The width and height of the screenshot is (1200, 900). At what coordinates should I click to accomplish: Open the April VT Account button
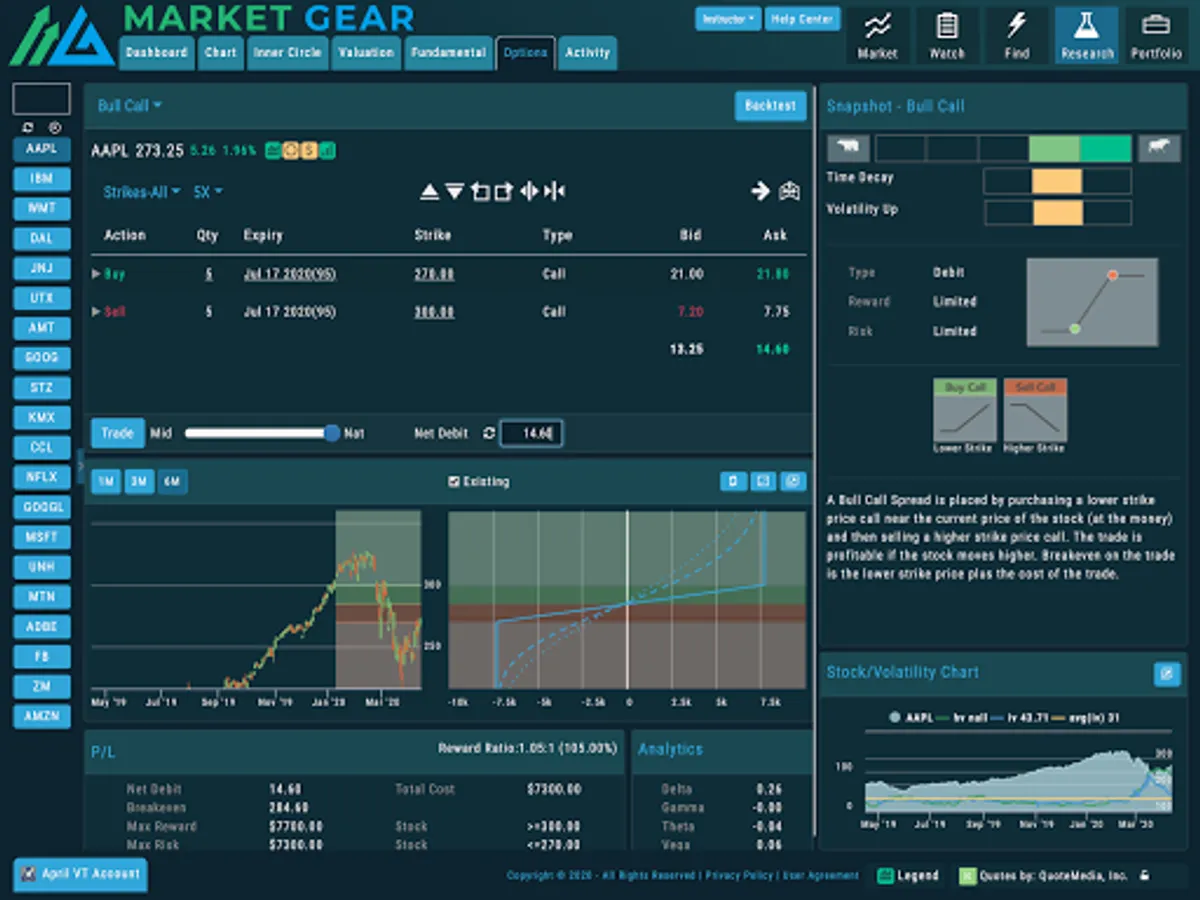pos(81,874)
